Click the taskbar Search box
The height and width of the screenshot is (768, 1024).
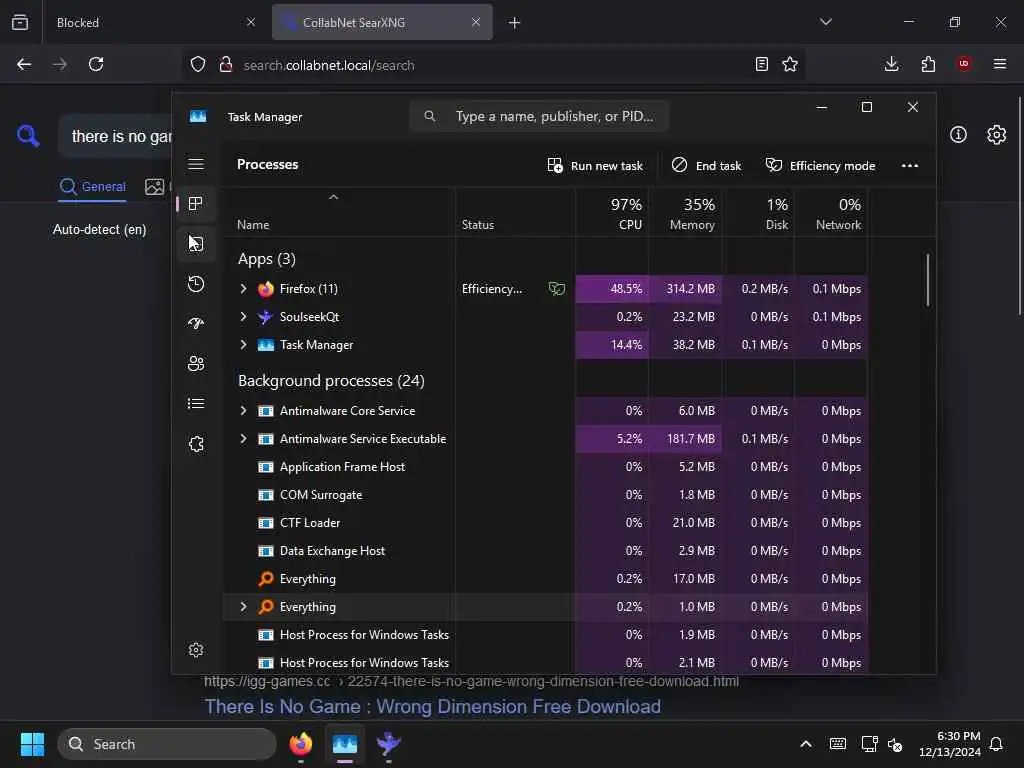[x=167, y=744]
